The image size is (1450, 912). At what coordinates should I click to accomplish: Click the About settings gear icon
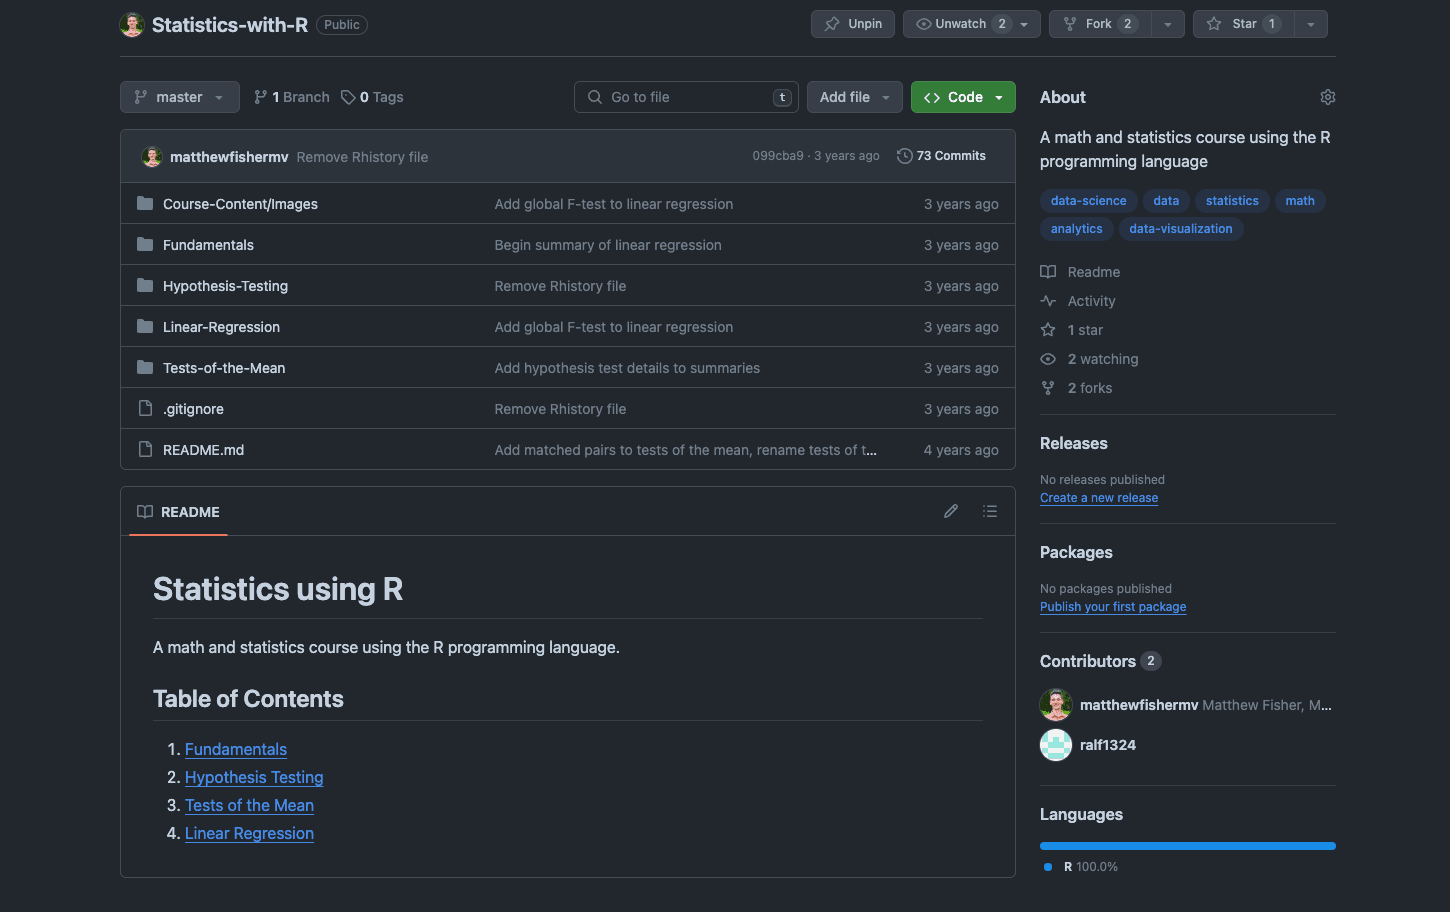(x=1327, y=97)
